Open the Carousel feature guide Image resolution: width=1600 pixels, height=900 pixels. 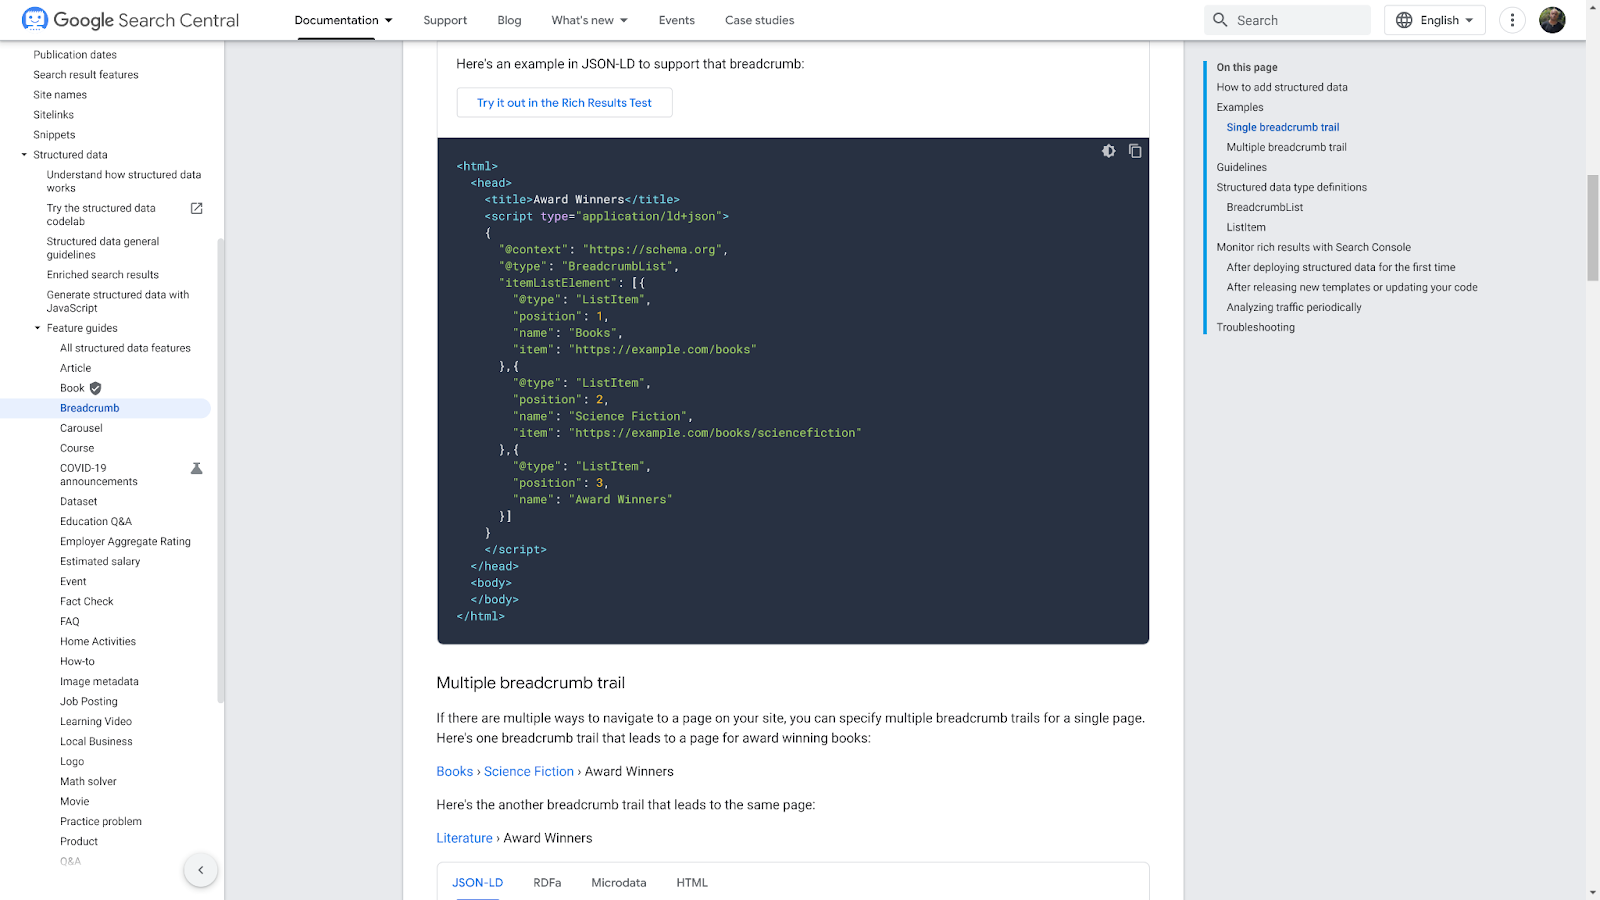point(81,428)
